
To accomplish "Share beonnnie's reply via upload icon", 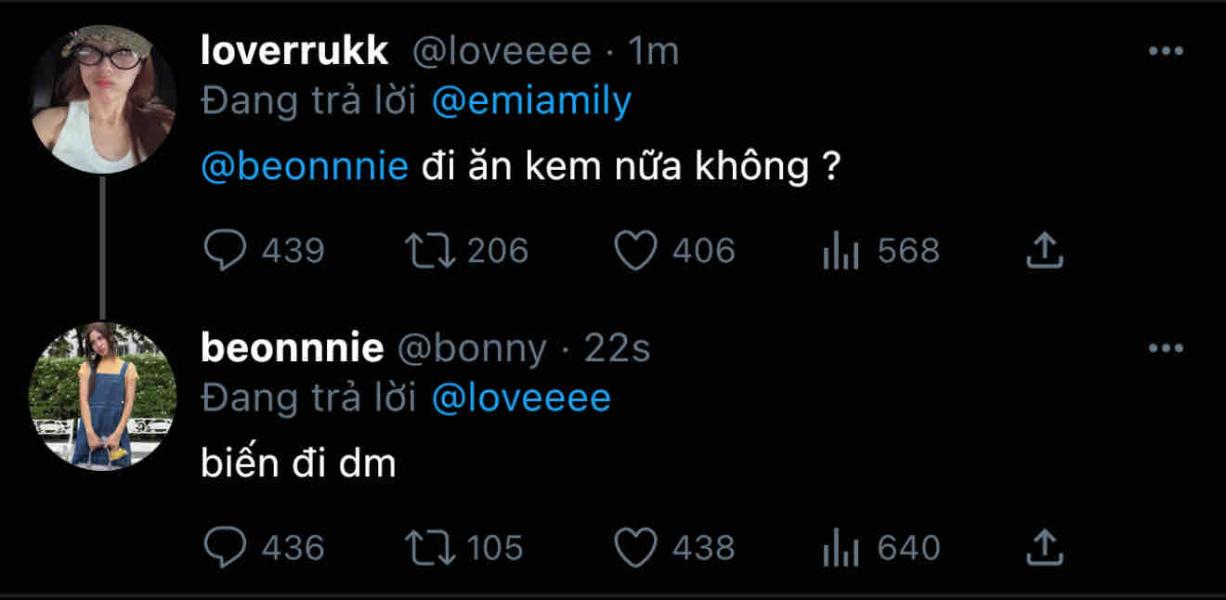I will coord(1044,547).
